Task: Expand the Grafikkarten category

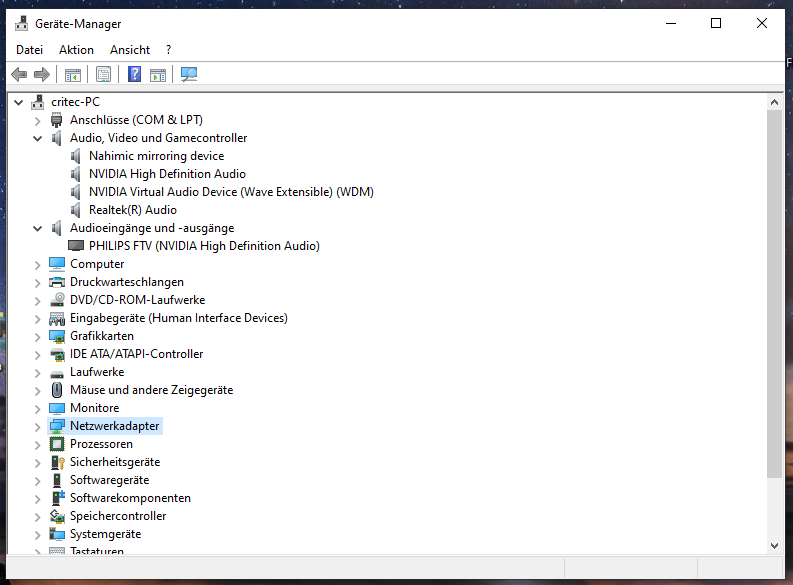Action: [38, 336]
